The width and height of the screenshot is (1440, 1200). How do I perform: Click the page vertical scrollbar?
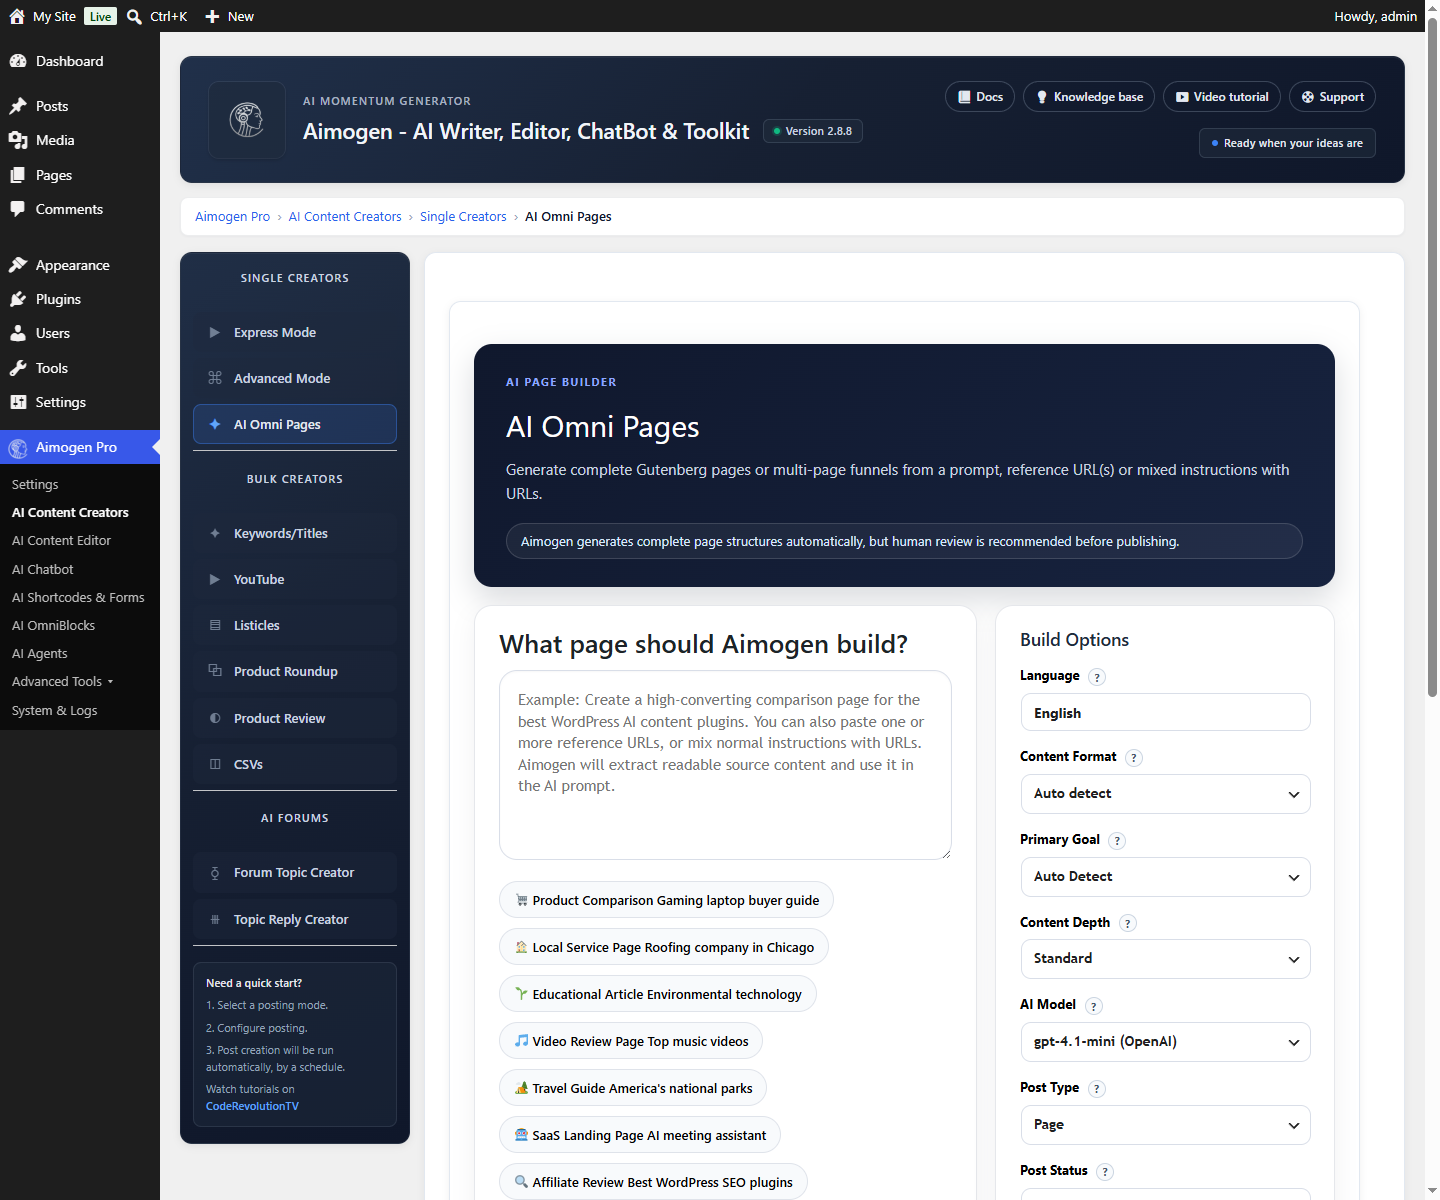[1432, 356]
